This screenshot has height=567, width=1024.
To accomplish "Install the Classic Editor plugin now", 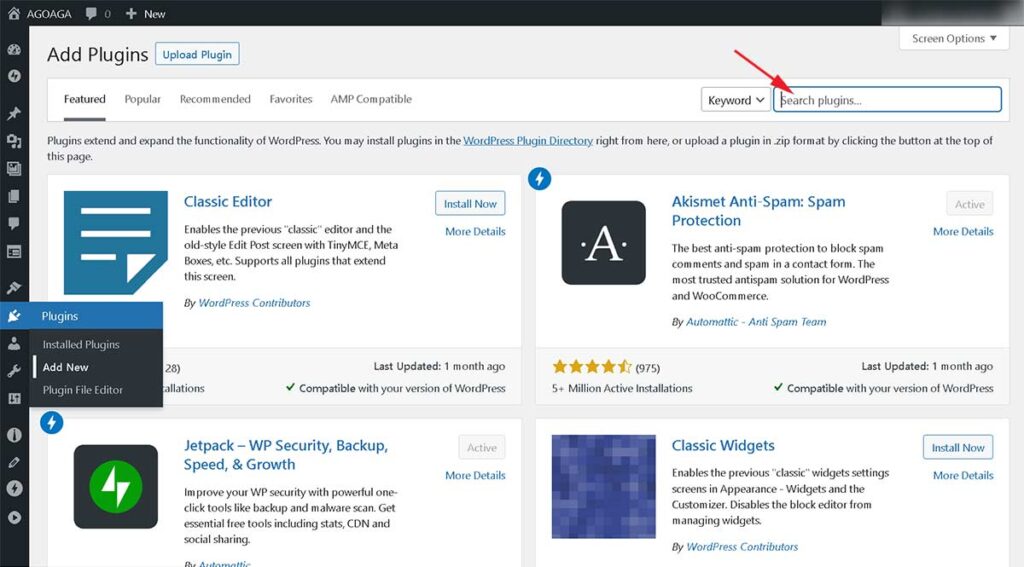I will pos(470,204).
